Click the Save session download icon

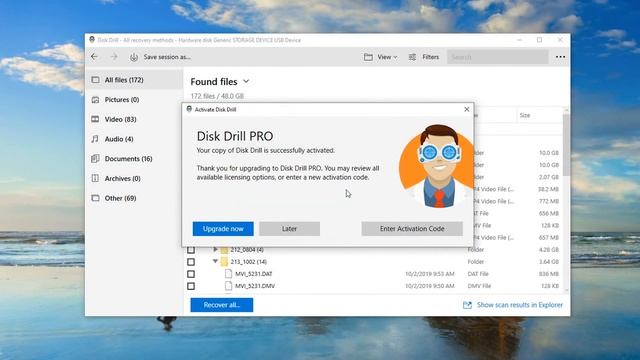[x=134, y=57]
